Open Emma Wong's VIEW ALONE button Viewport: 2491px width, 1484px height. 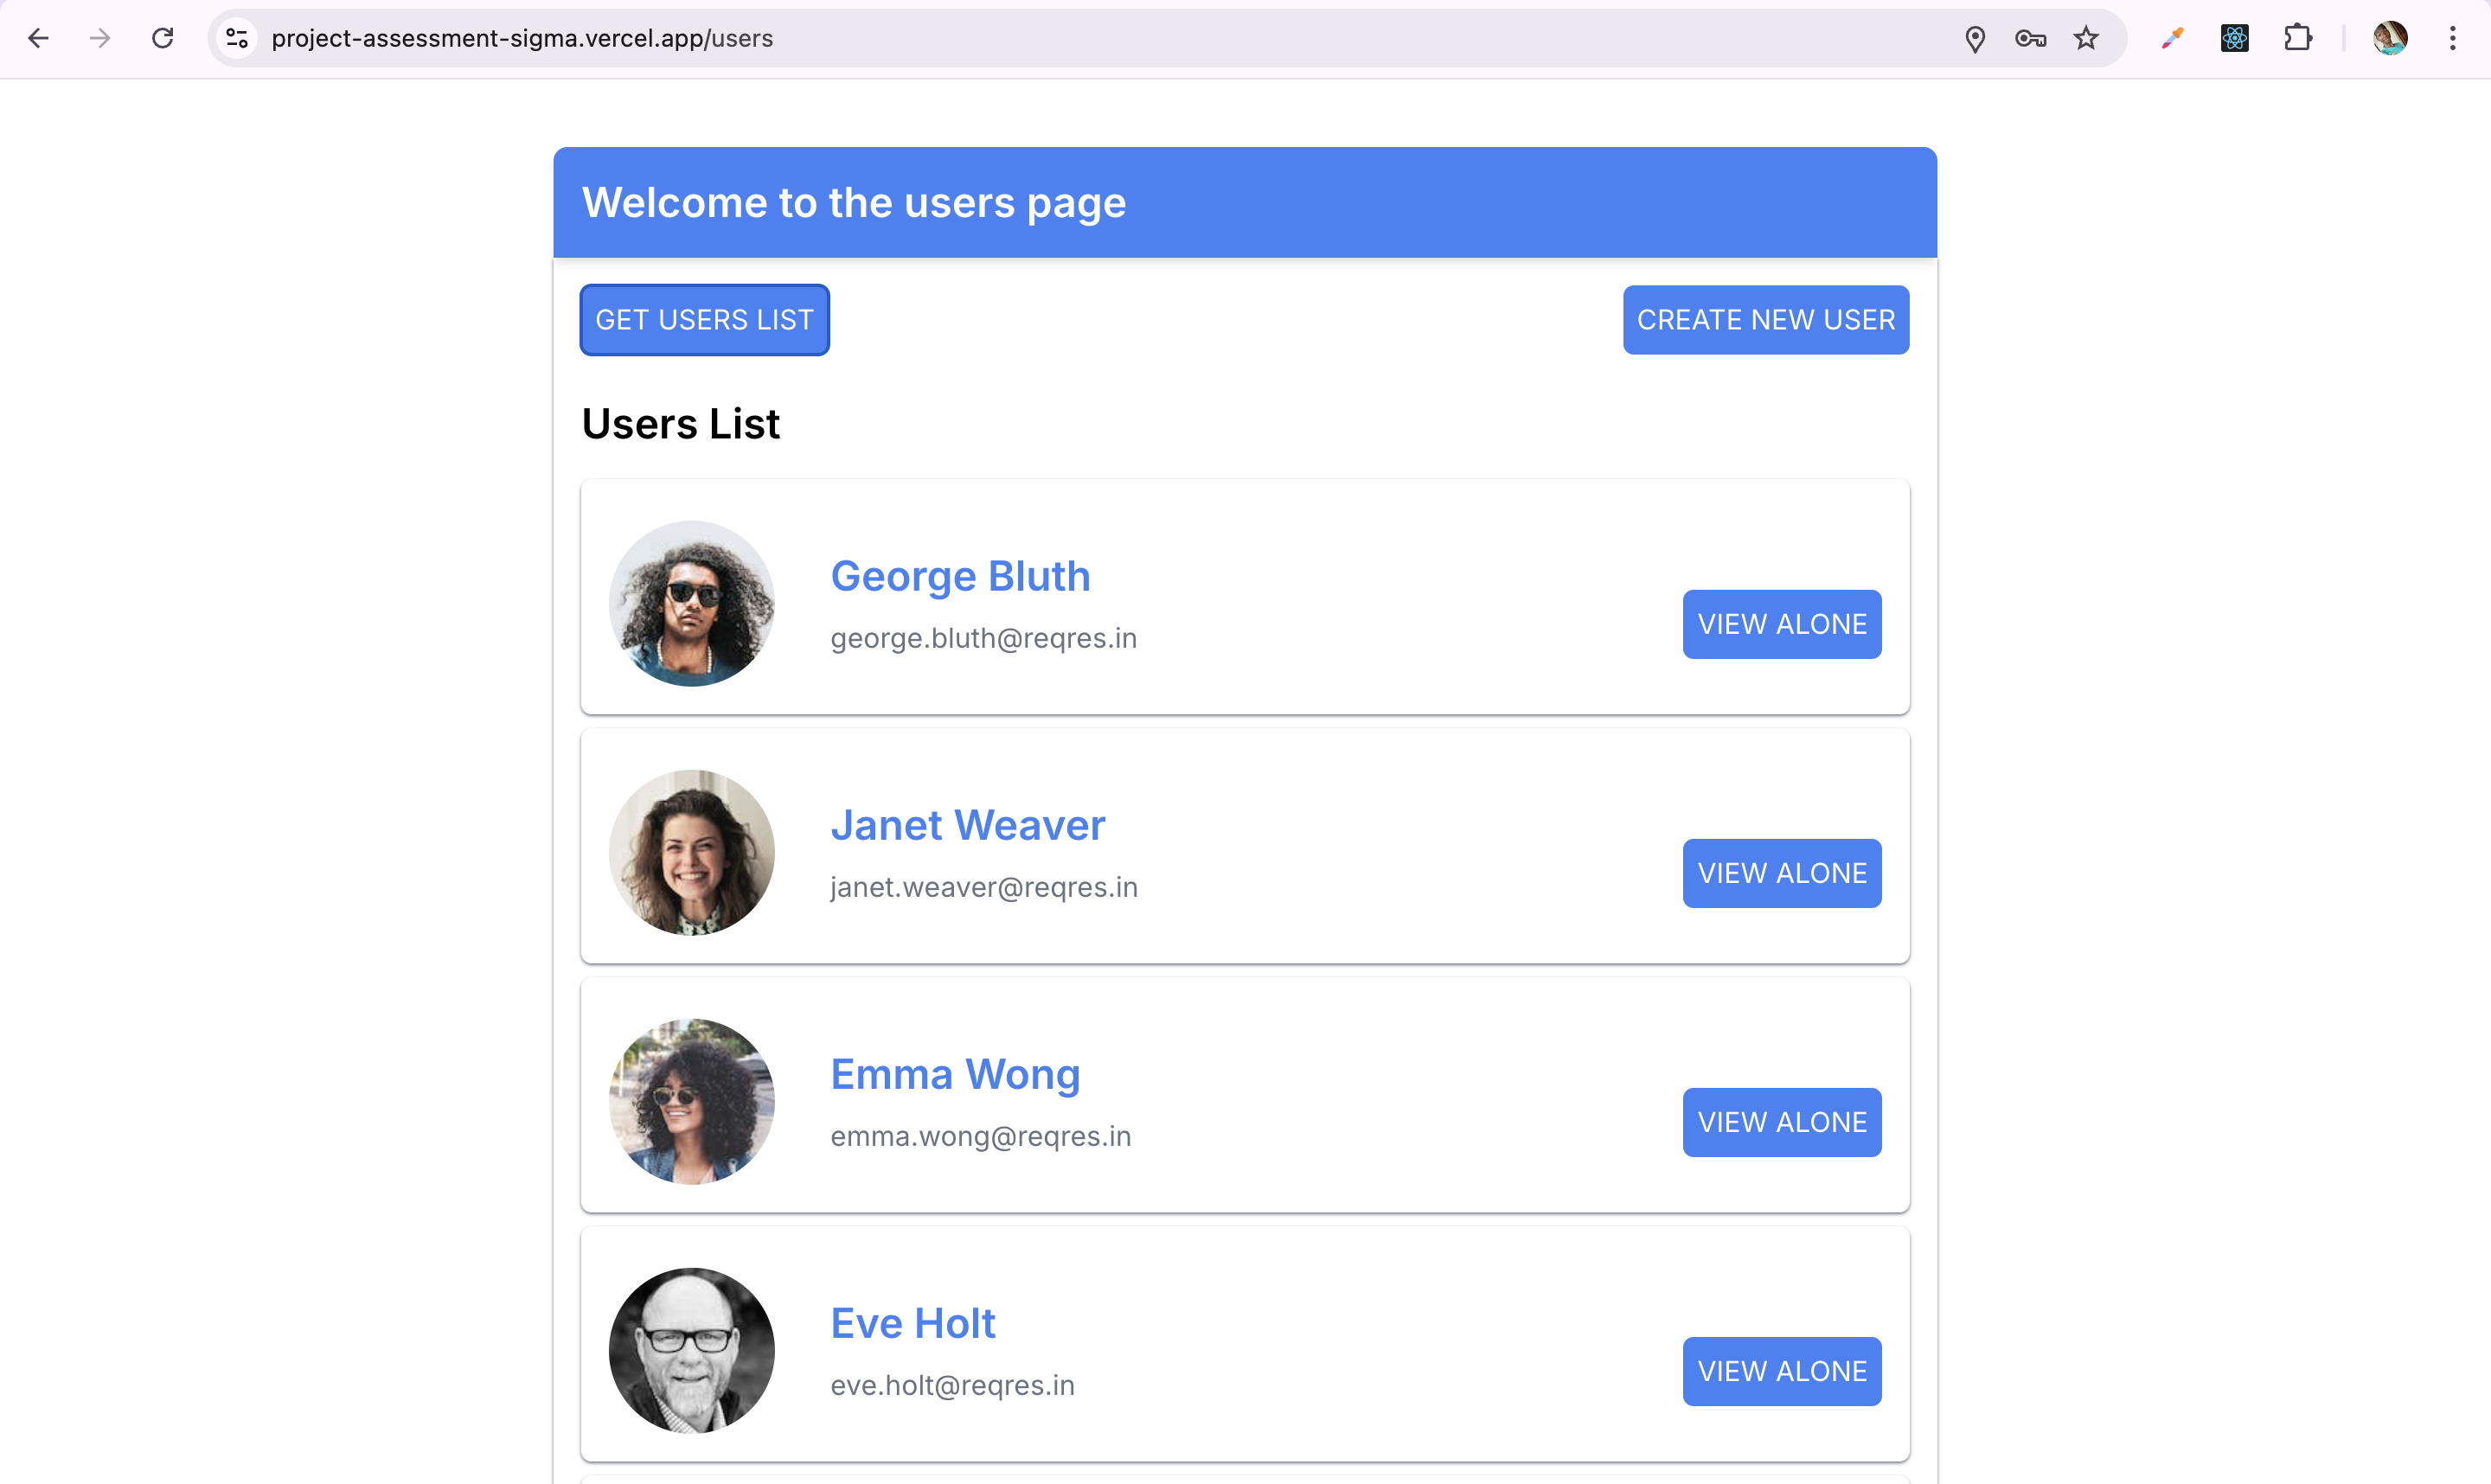click(1781, 1122)
